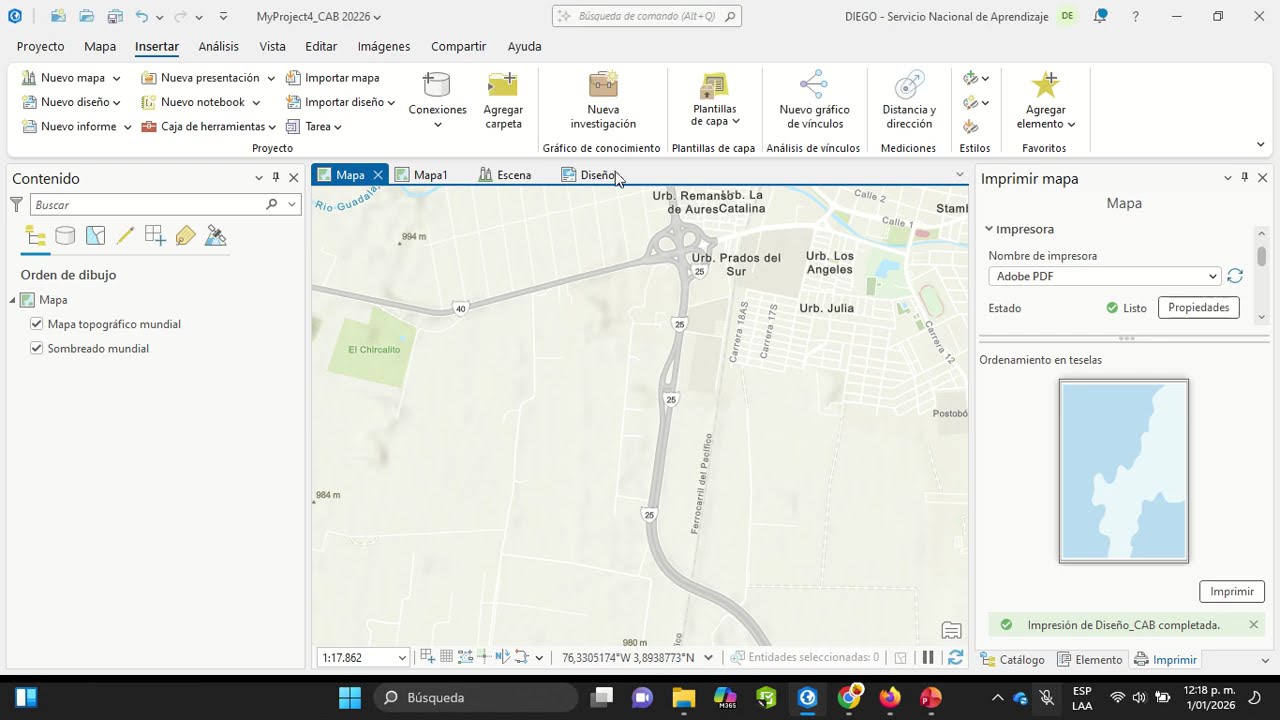The height and width of the screenshot is (720, 1280).
Task: Open coordinate display format dropdown
Action: [x=708, y=657]
